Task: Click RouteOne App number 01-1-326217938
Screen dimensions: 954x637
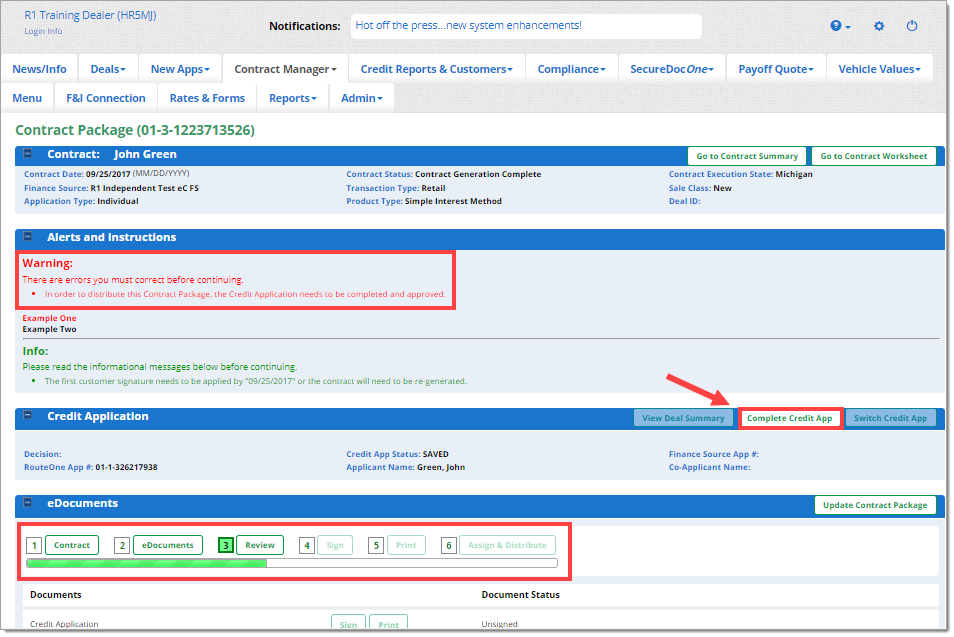Action: (126, 467)
